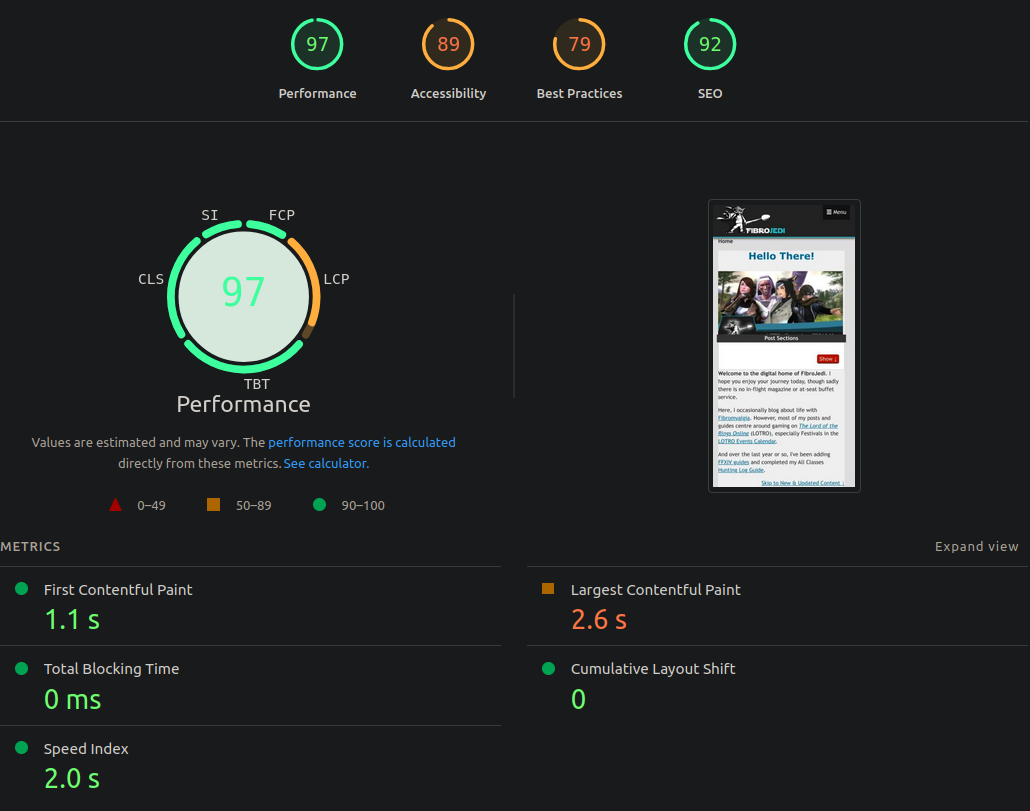Click the orange square beside Largest Contentful Paint
The height and width of the screenshot is (811, 1030).
[548, 588]
